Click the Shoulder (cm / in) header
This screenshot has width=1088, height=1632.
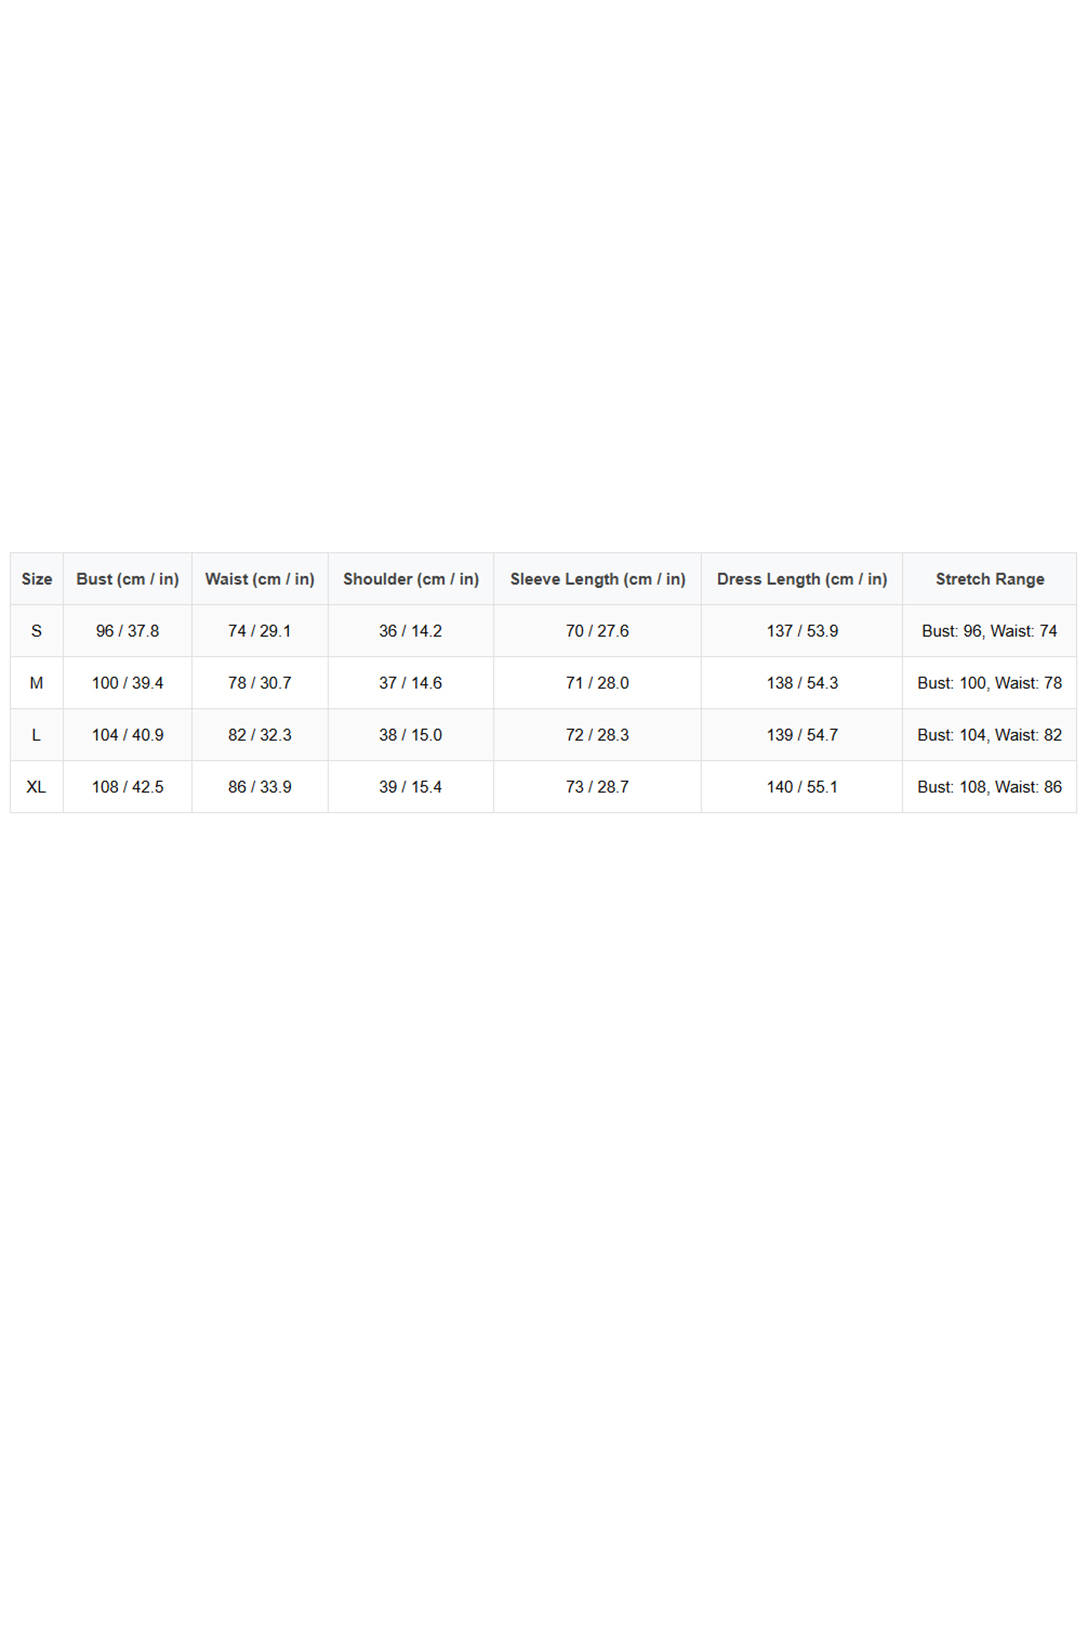411,579
